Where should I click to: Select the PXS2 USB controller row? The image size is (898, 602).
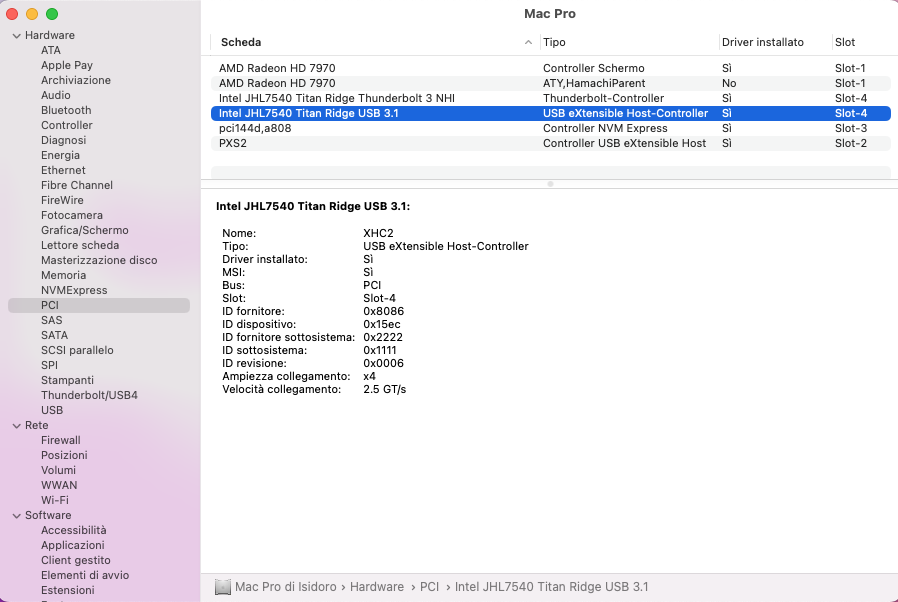550,143
